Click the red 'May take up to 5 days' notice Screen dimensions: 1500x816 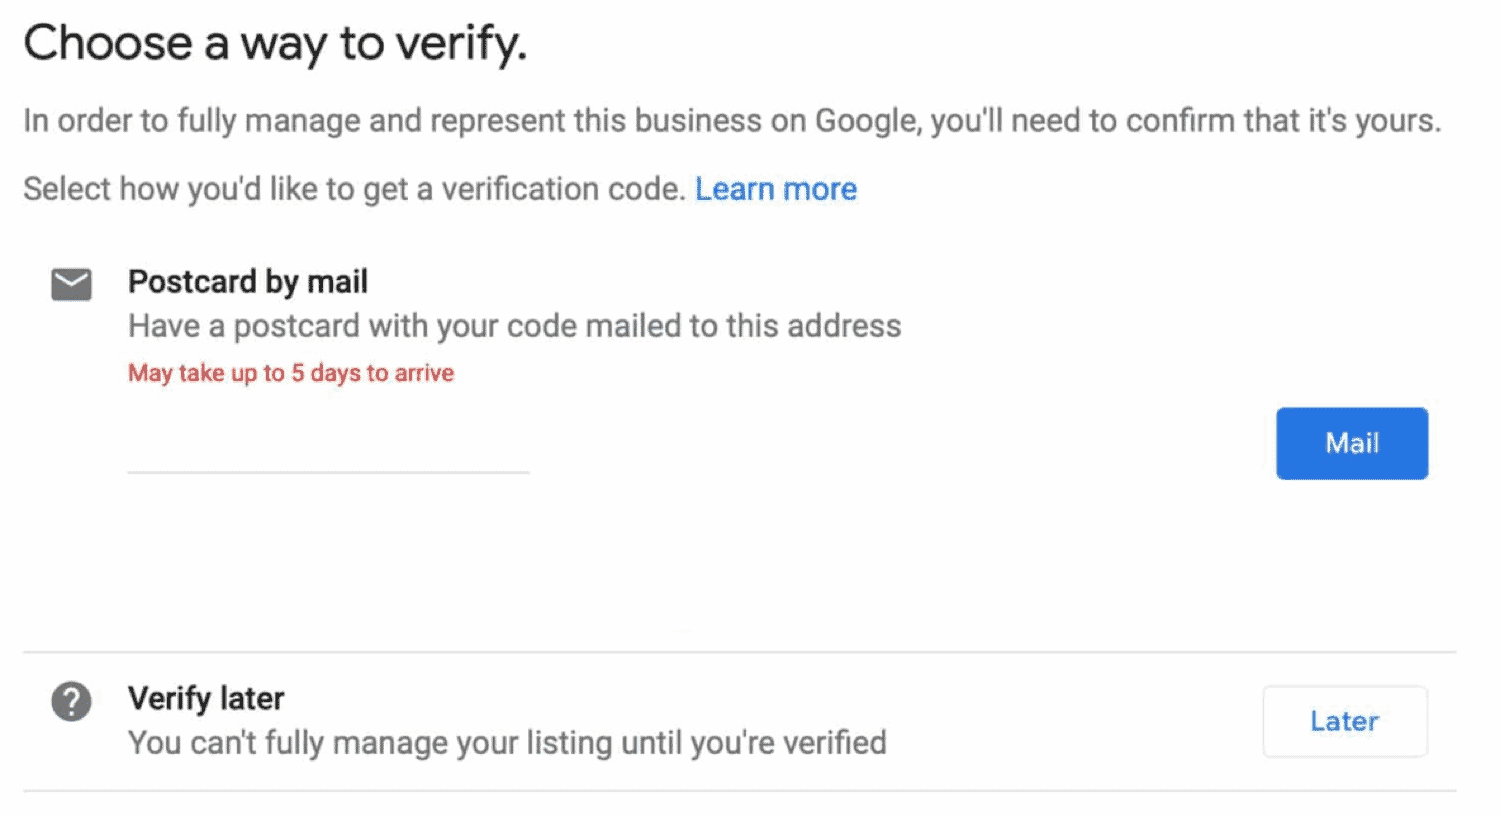coord(291,373)
